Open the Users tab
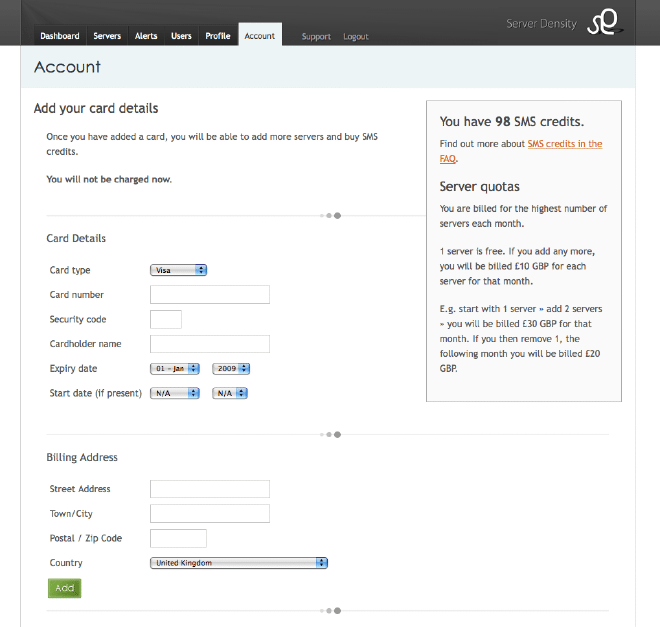Viewport: 660px width, 627px height. click(x=181, y=36)
